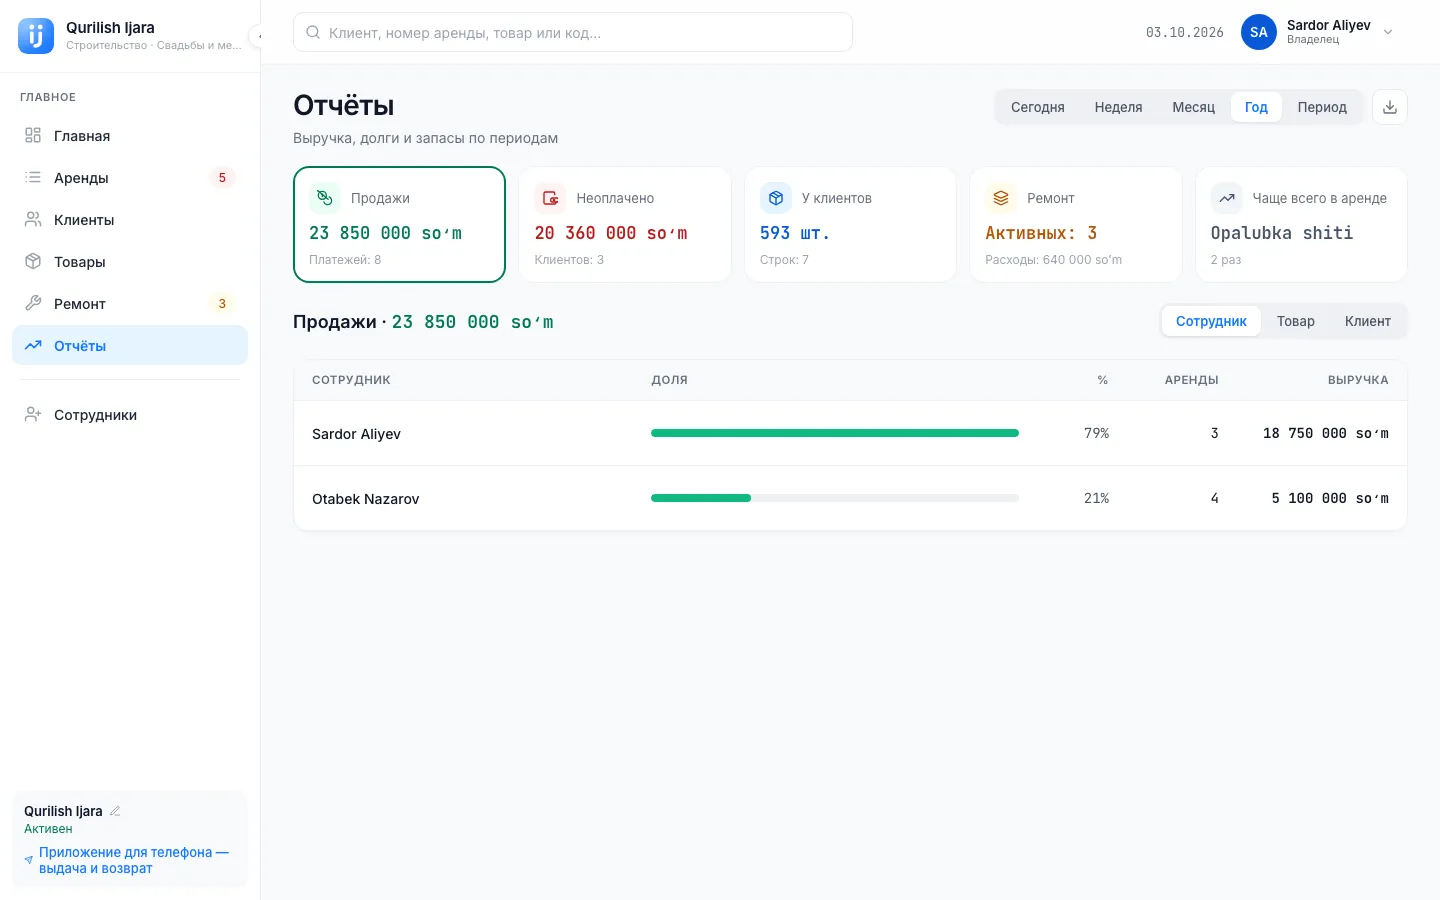Select the 593 шт. value

(x=795, y=233)
